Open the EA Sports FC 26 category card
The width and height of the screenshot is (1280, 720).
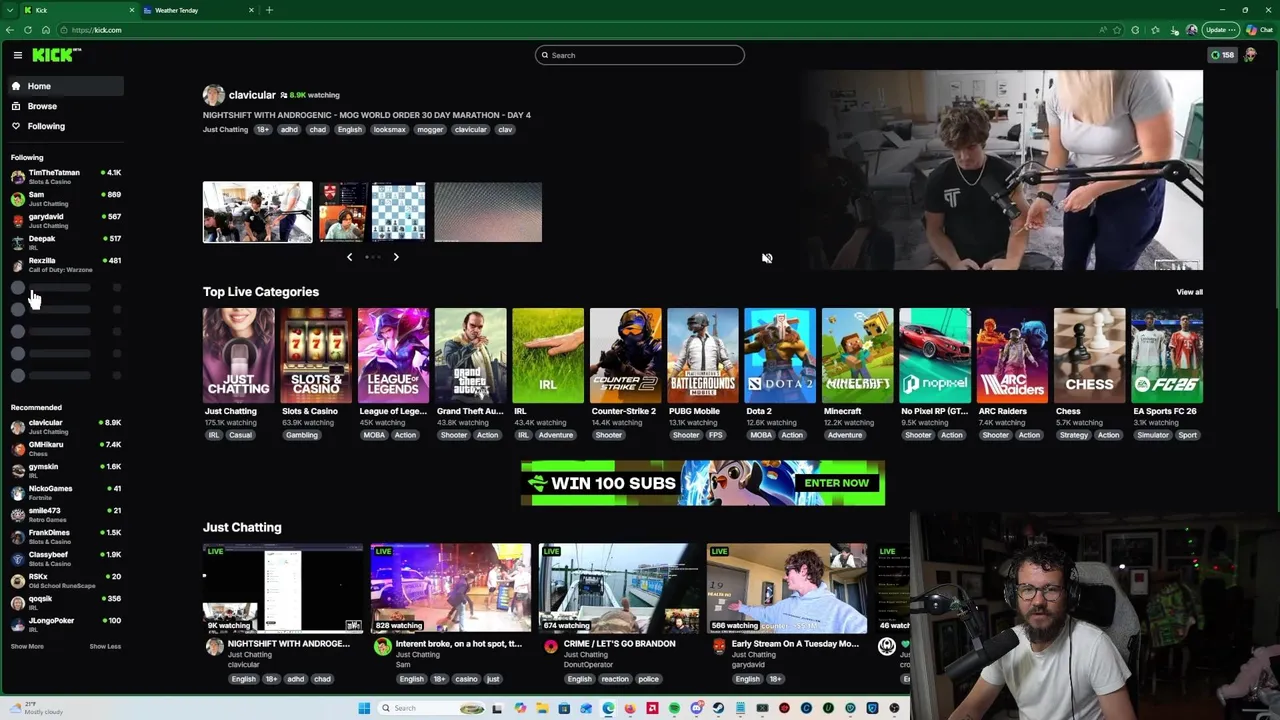coord(1167,356)
